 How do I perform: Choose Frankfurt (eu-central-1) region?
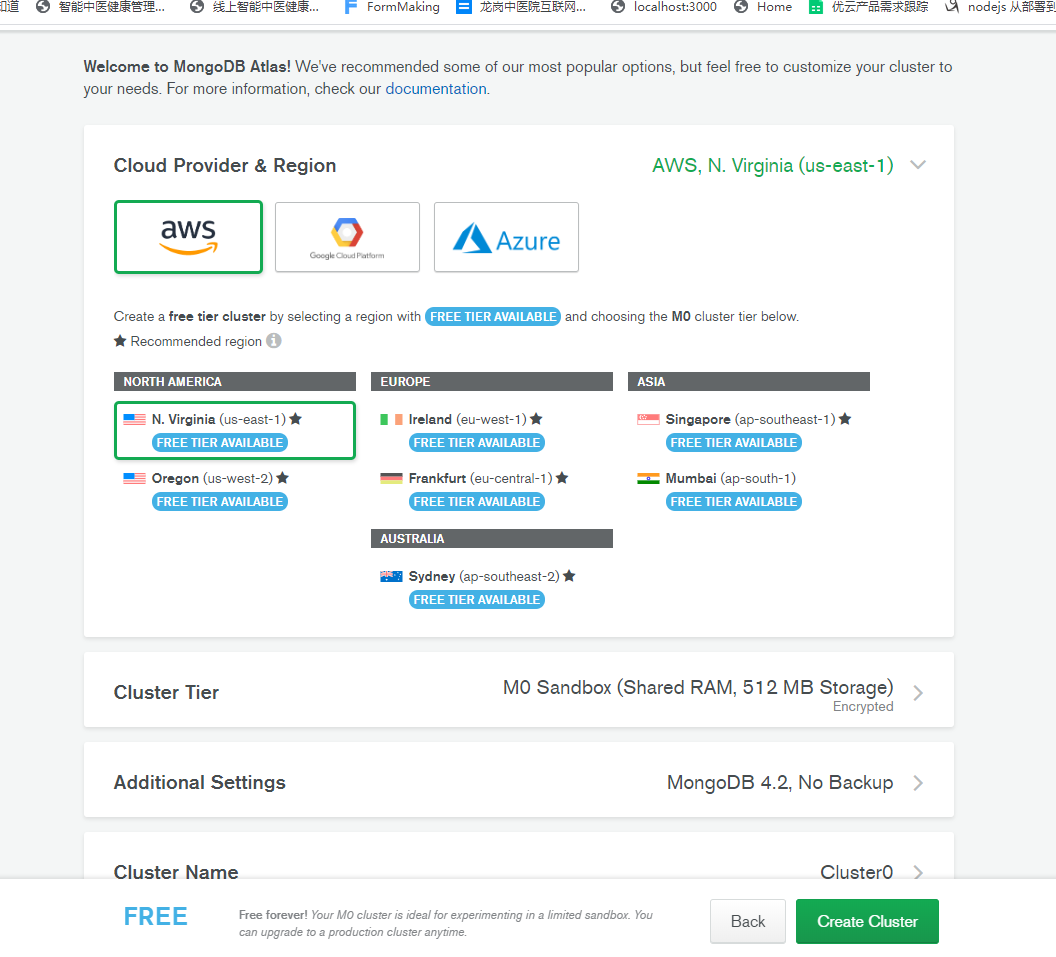(x=492, y=490)
